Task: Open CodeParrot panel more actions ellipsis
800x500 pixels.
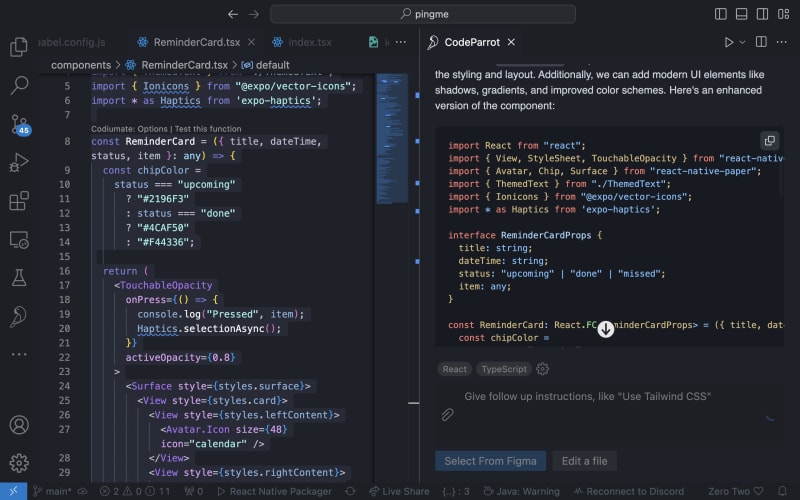Action: coord(782,42)
